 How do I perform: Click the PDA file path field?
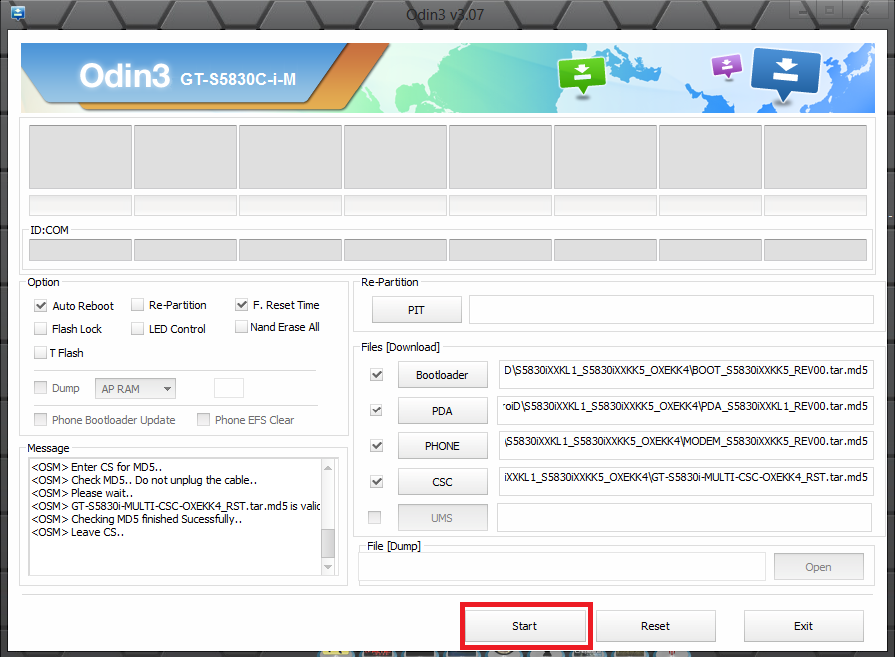point(686,410)
